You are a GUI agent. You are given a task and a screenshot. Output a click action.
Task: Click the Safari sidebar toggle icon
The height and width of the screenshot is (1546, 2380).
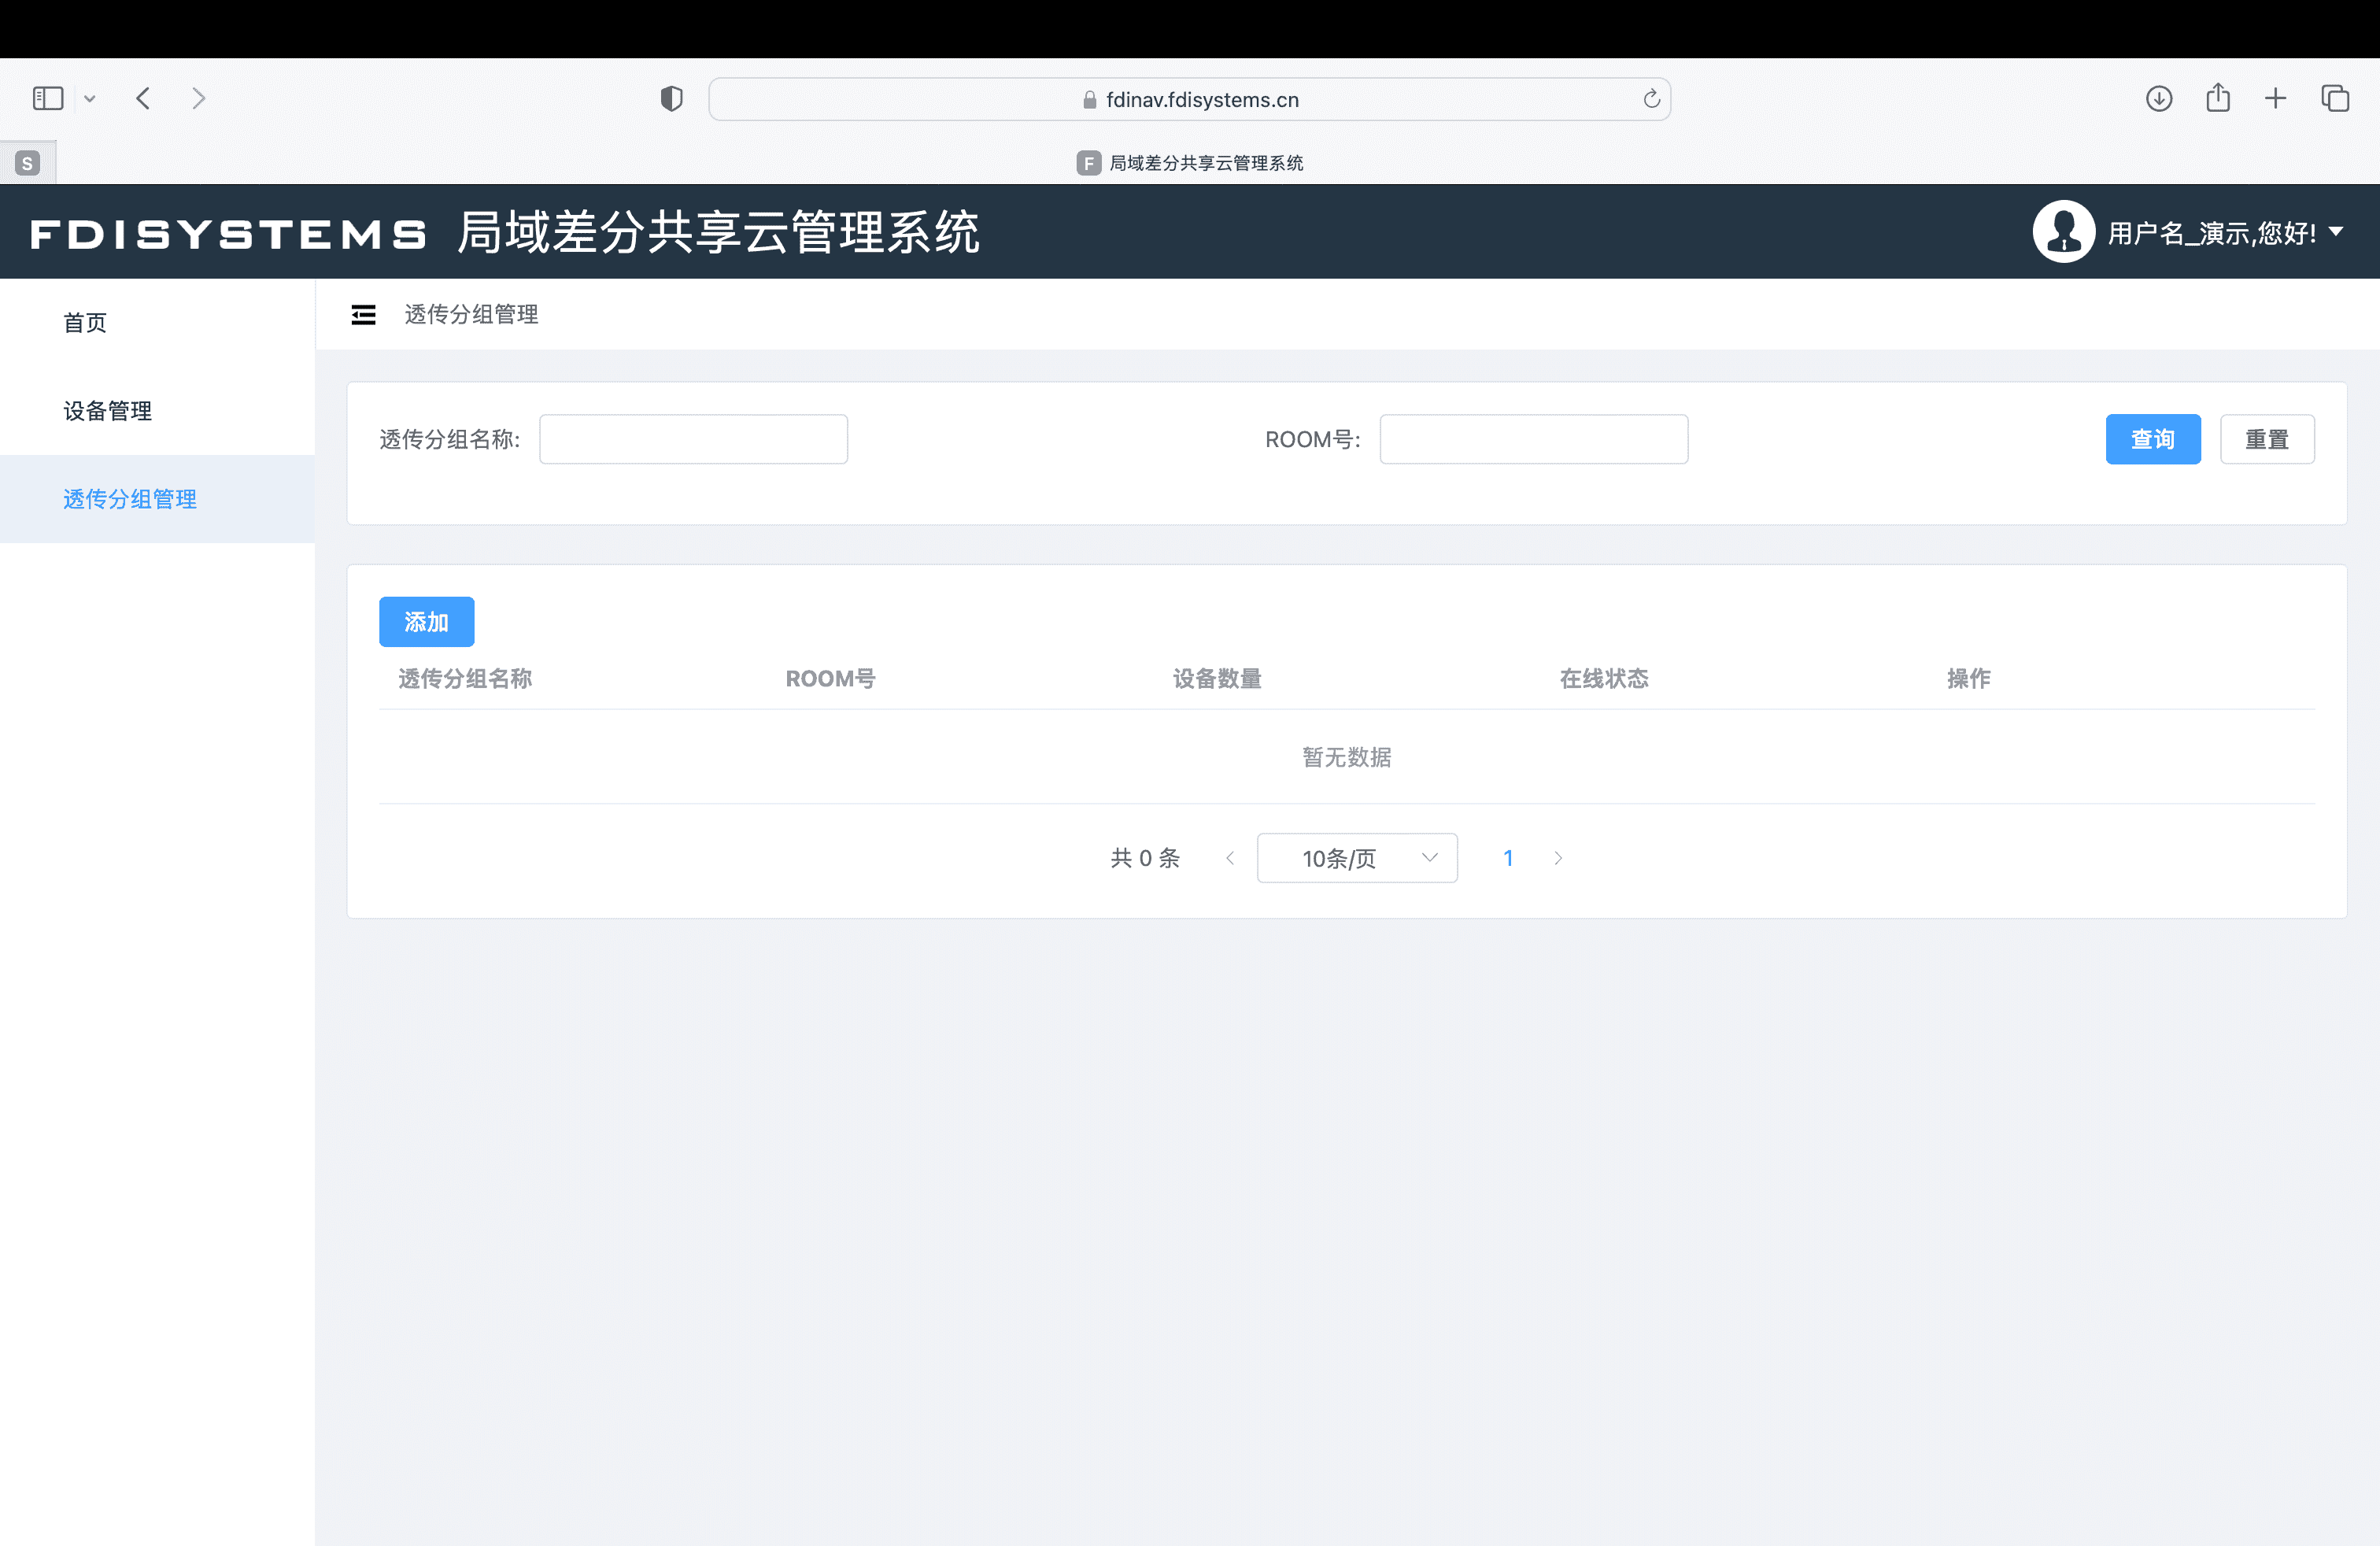point(48,98)
